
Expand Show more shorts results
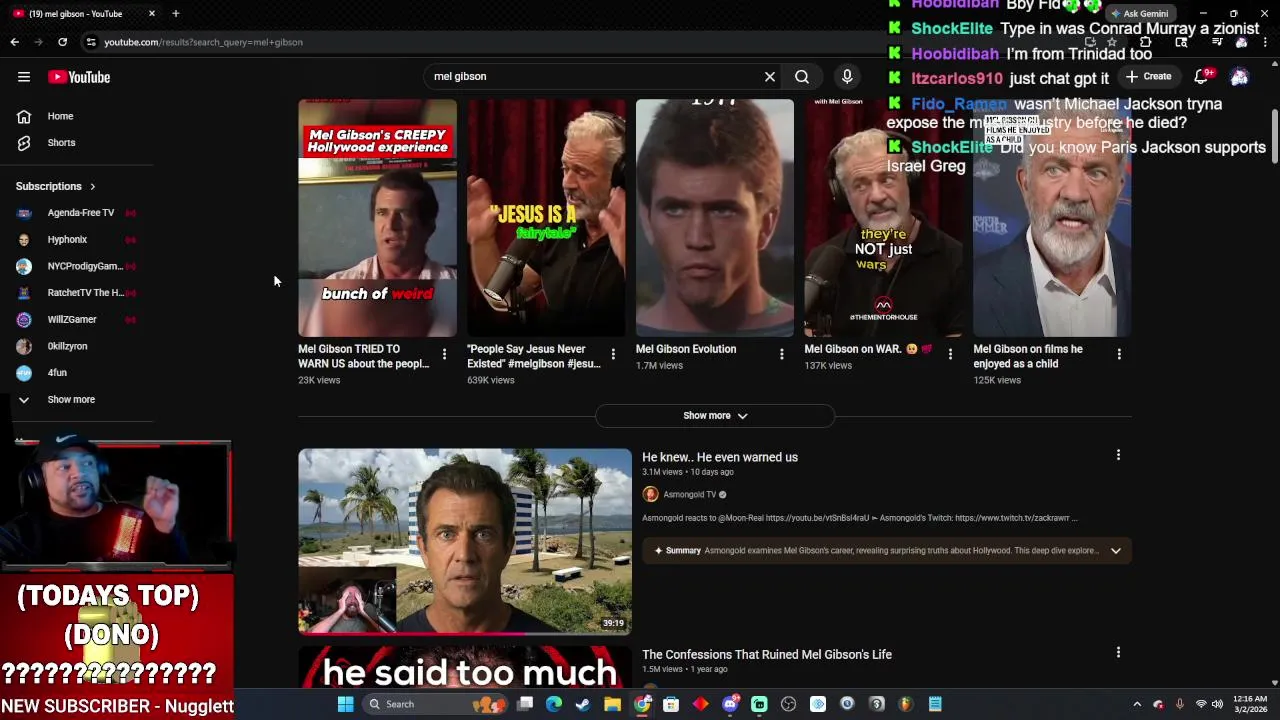pos(715,416)
